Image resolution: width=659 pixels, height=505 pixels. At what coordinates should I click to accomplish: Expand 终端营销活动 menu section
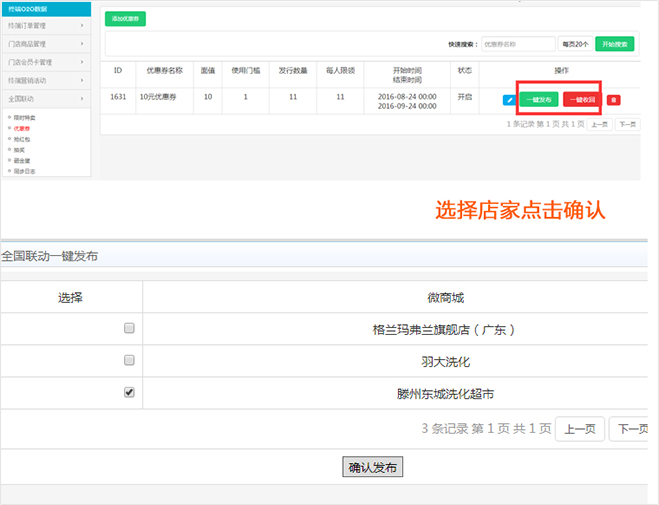[x=46, y=80]
